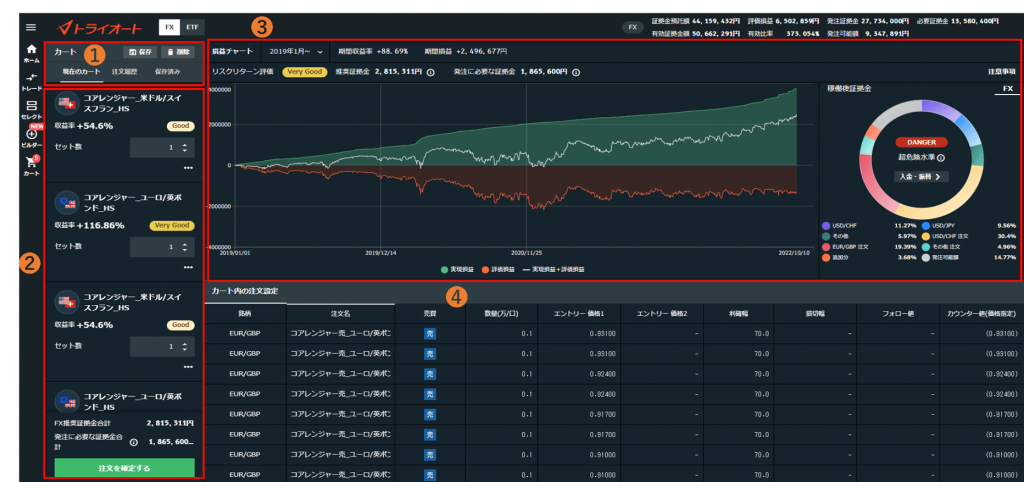Click the USD/CHF purple legend swatch
1024x482 pixels.
coord(826,225)
